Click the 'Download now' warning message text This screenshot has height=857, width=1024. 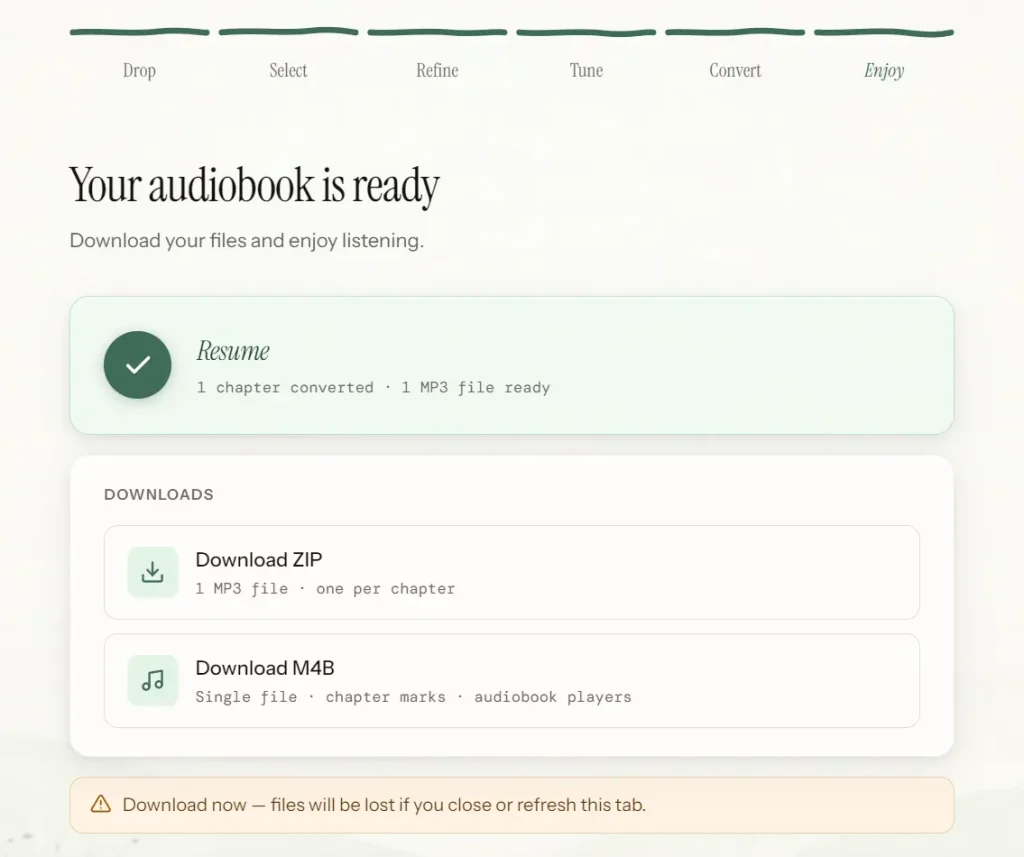pyautogui.click(x=384, y=805)
